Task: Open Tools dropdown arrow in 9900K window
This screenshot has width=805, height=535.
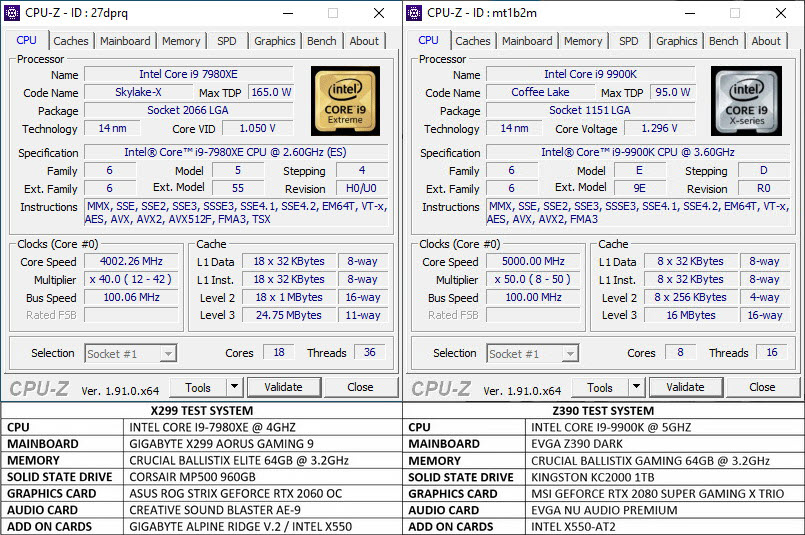Action: tap(637, 387)
